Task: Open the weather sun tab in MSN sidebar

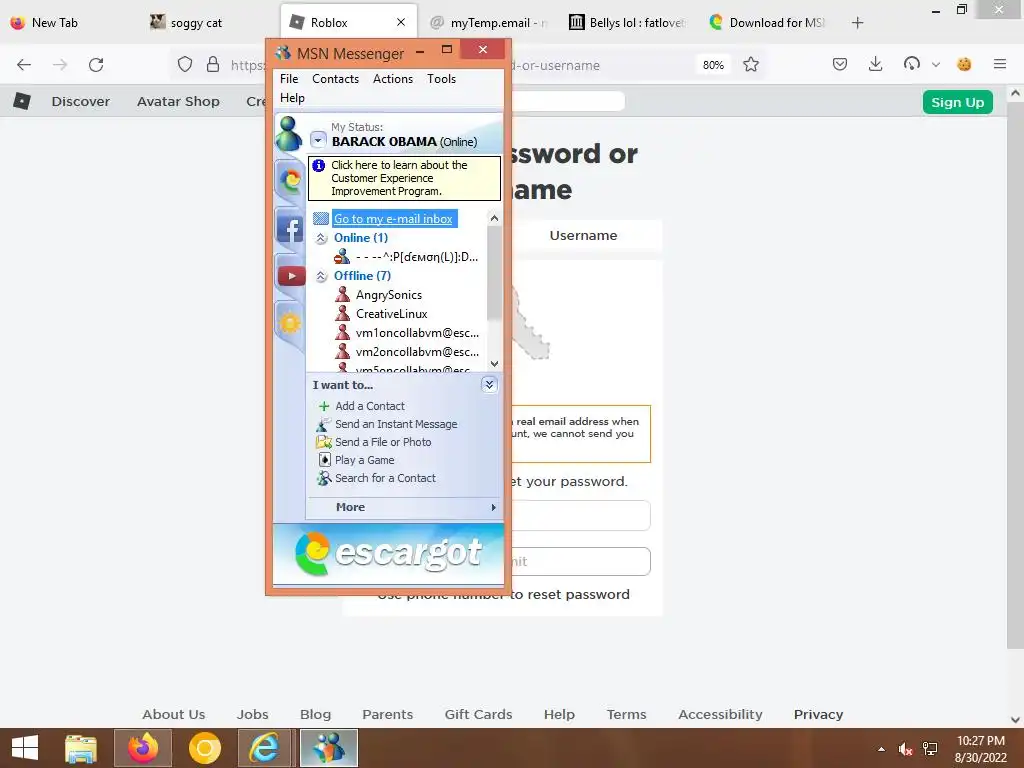Action: tap(290, 323)
